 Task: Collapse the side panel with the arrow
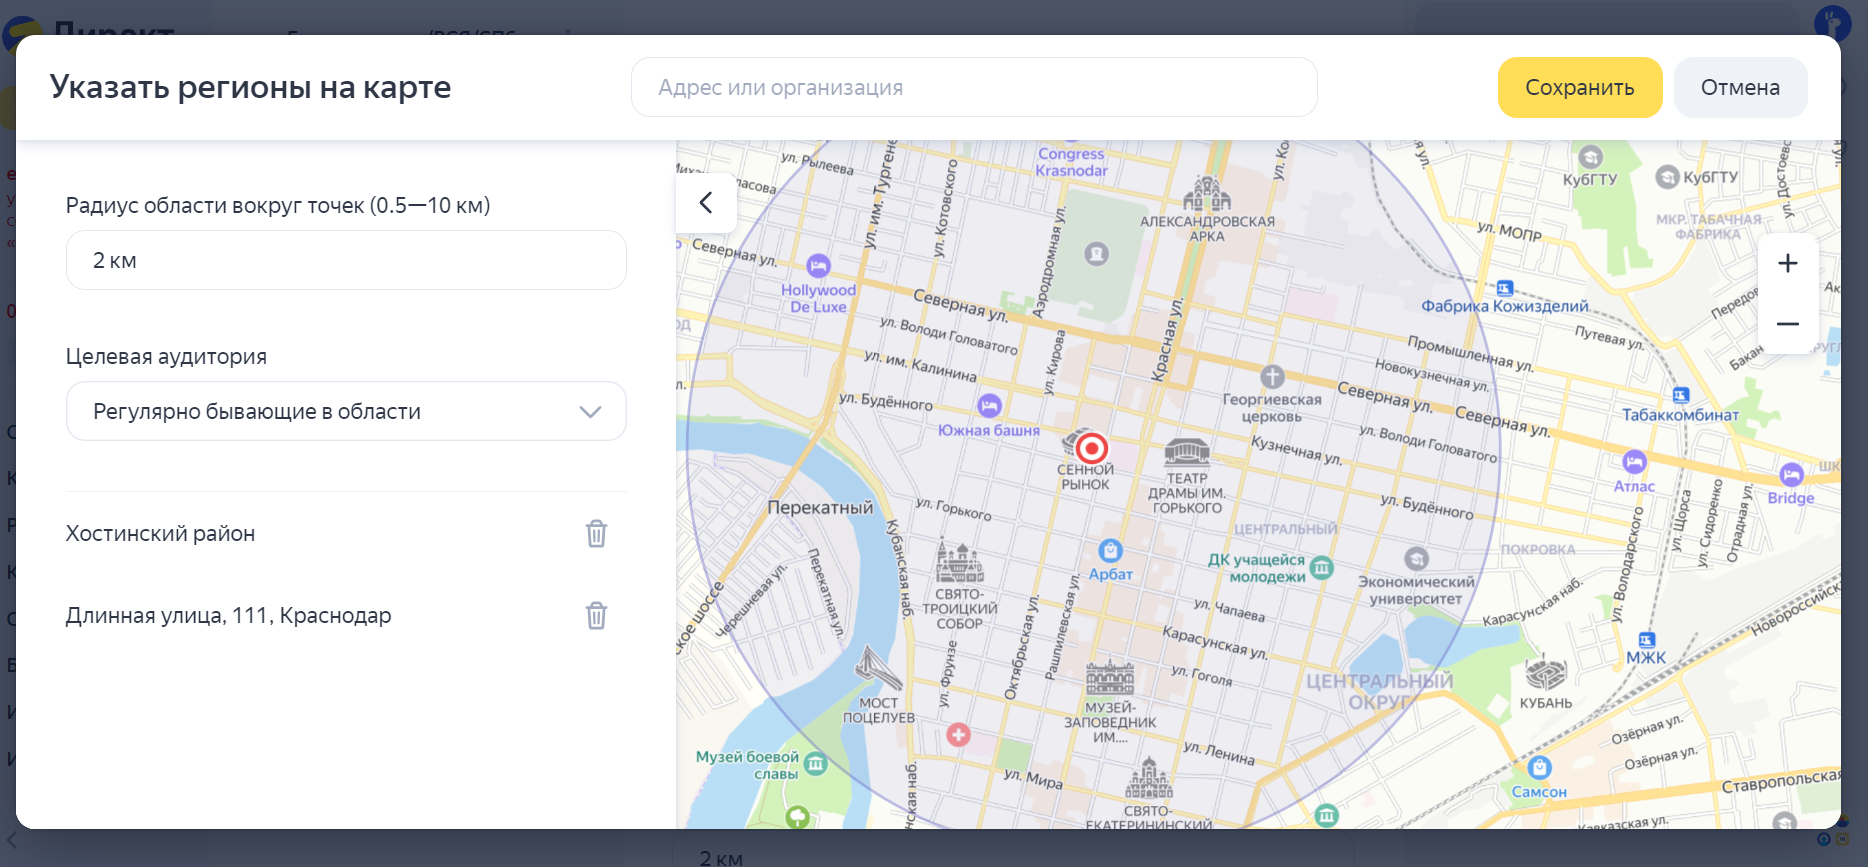point(706,203)
